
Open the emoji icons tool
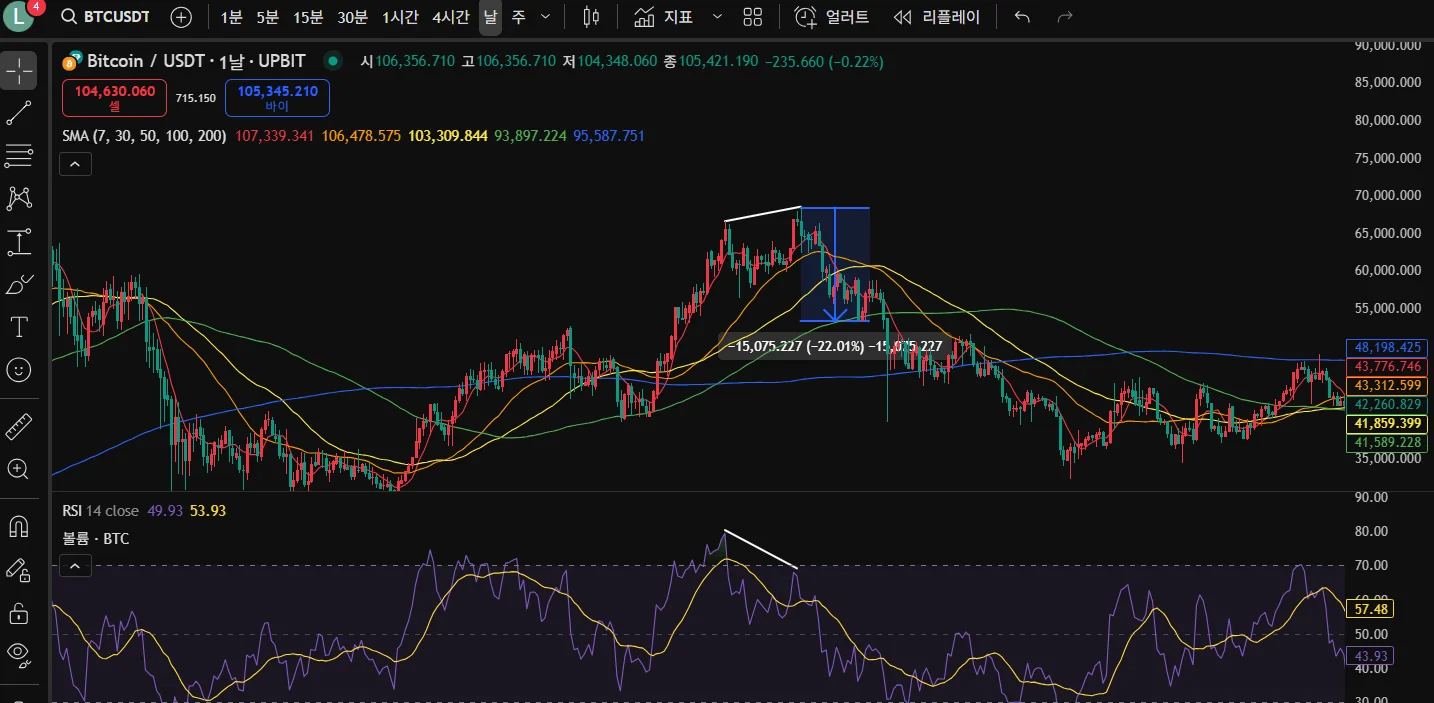tap(19, 370)
